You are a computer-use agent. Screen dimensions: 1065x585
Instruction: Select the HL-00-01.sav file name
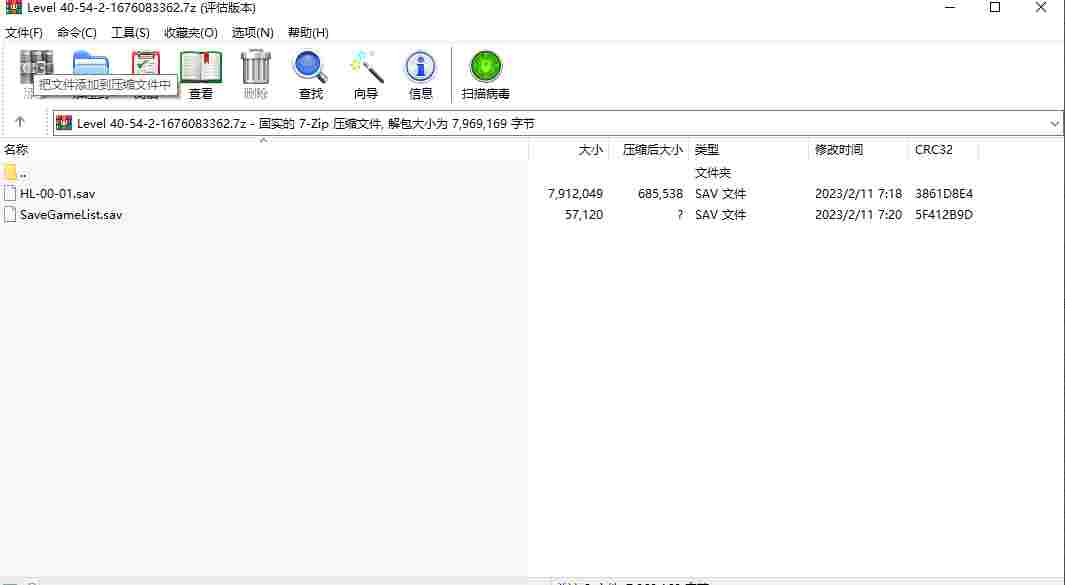(58, 194)
